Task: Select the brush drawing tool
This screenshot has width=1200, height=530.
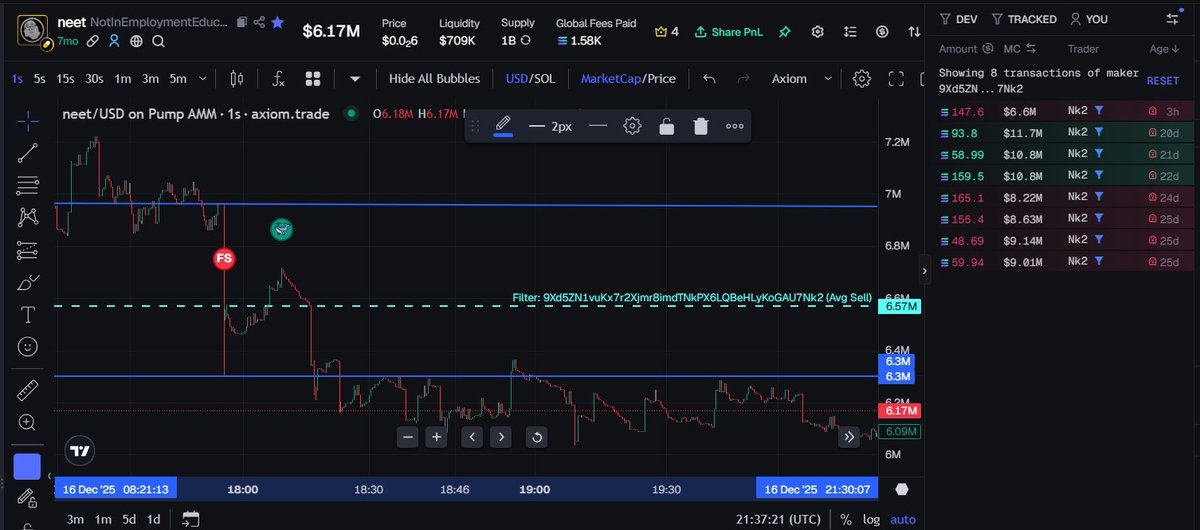Action: [28, 282]
